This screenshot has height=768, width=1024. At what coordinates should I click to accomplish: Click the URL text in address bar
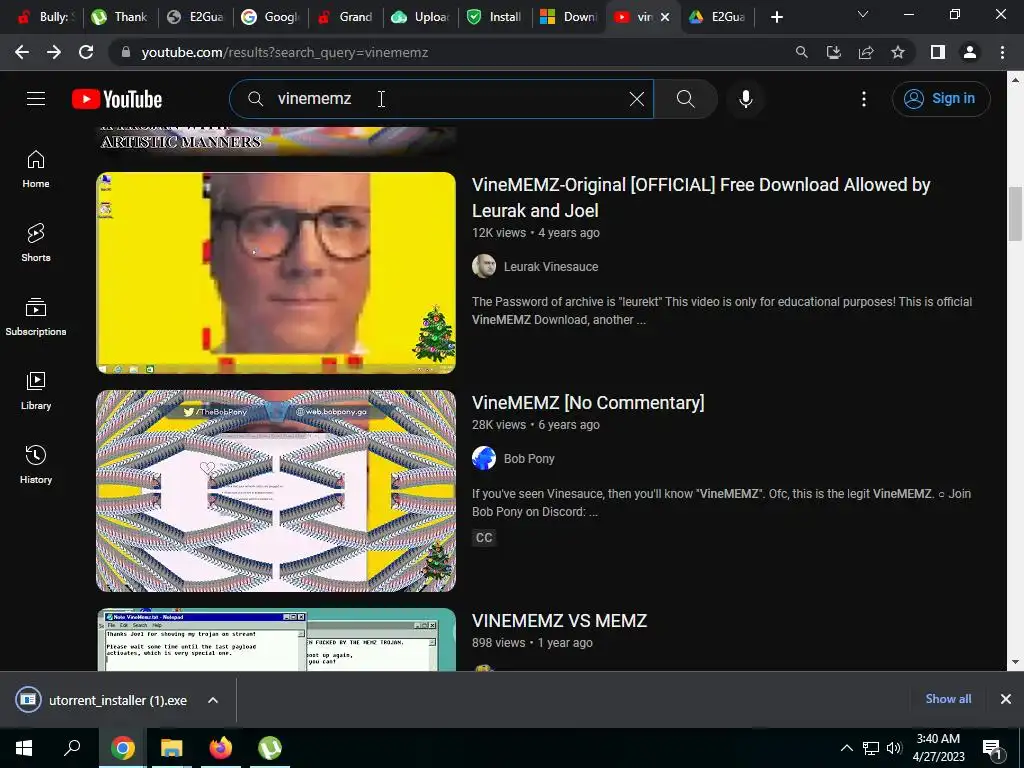point(285,52)
